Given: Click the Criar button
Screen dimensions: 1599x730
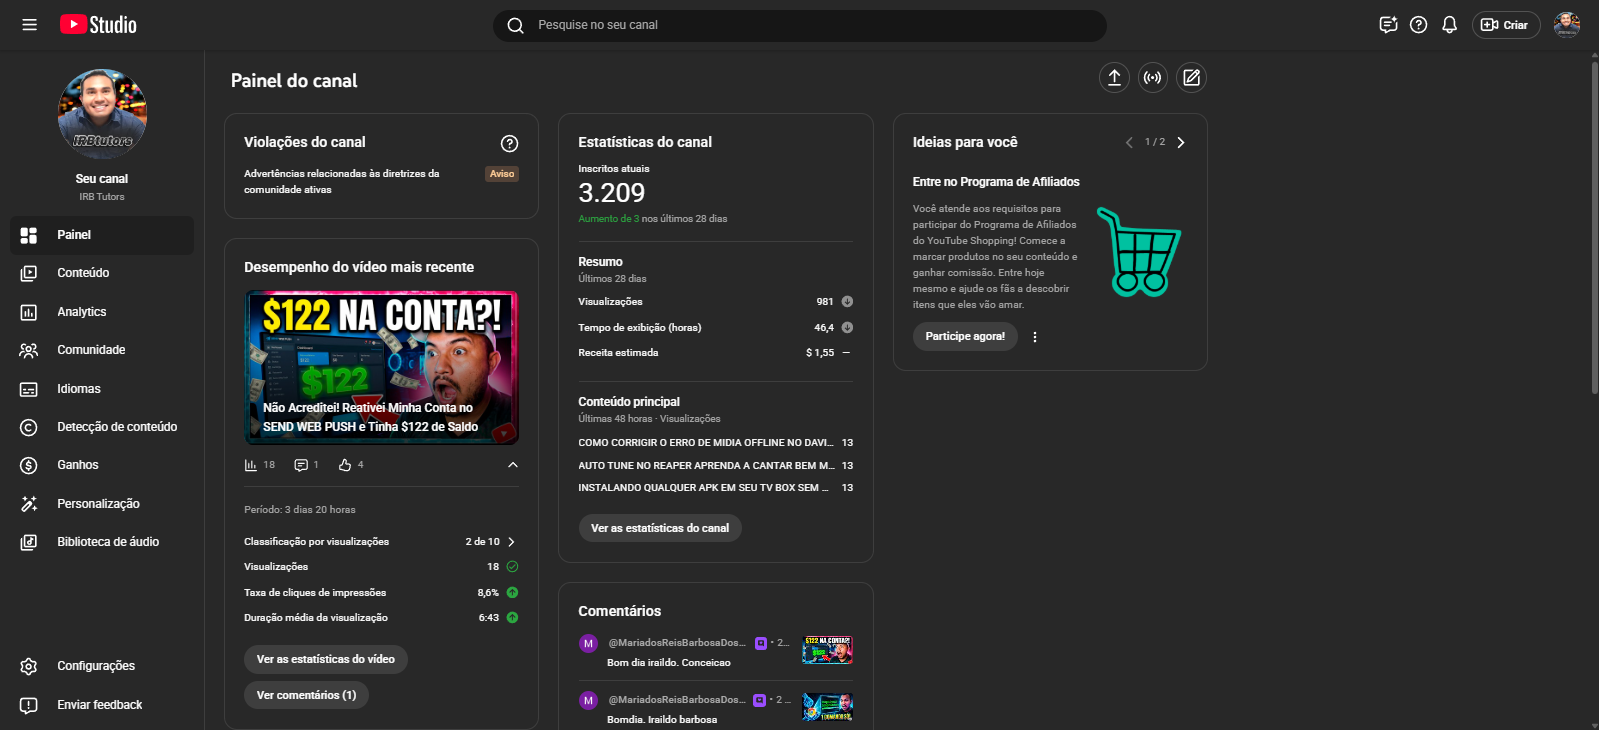Looking at the screenshot, I should click(x=1505, y=25).
